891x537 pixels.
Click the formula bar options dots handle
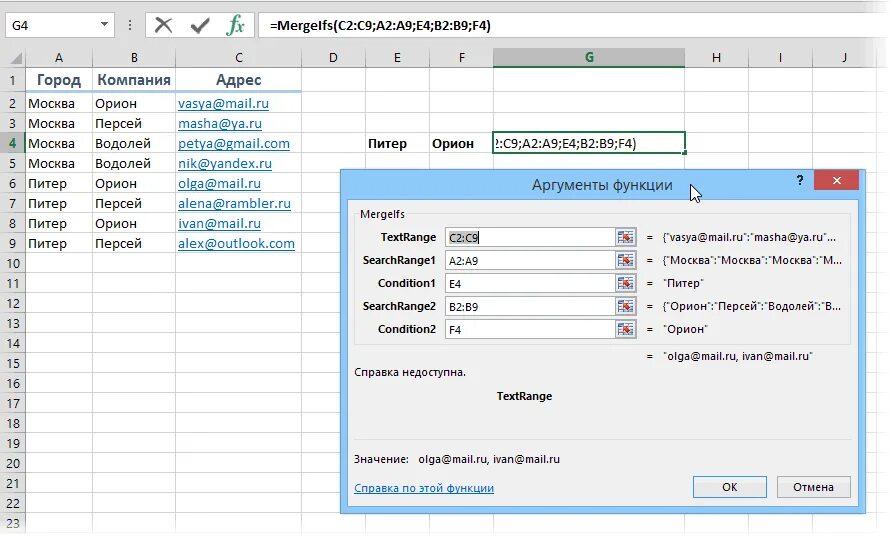(130, 25)
